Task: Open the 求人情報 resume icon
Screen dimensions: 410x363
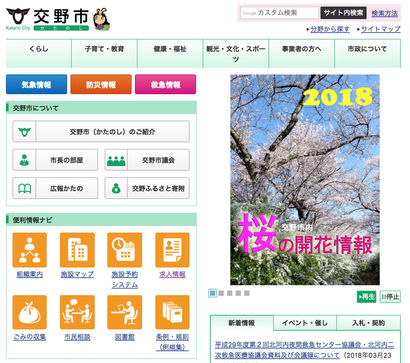Action: pos(172,250)
